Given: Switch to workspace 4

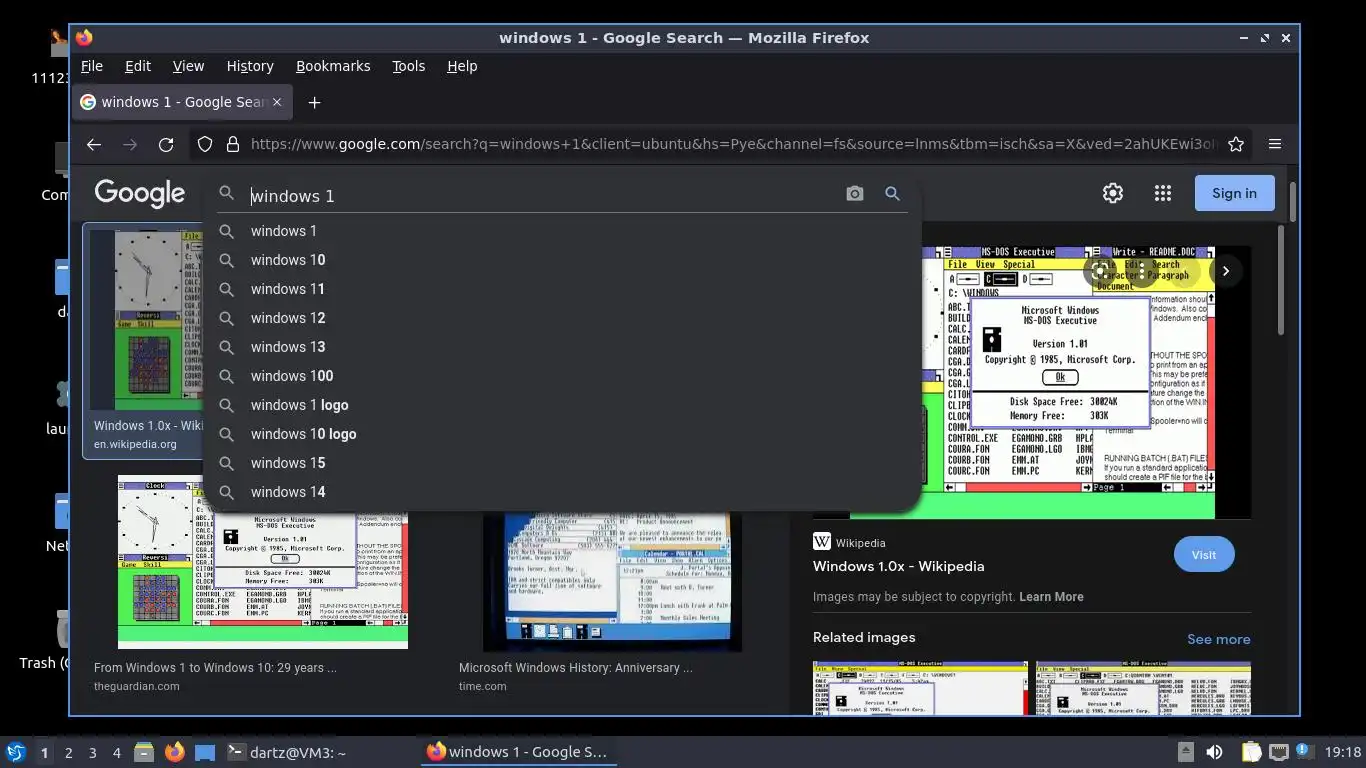Looking at the screenshot, I should pos(116,752).
